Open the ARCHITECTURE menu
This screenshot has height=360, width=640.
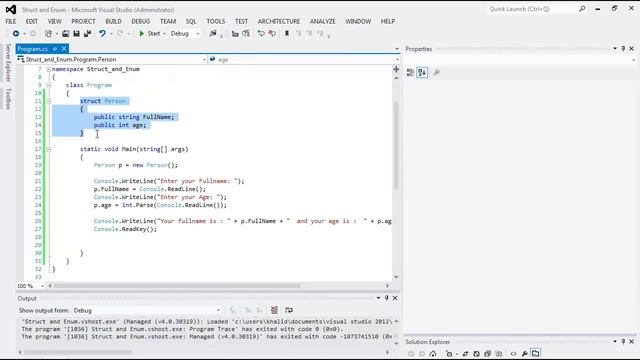coord(279,21)
